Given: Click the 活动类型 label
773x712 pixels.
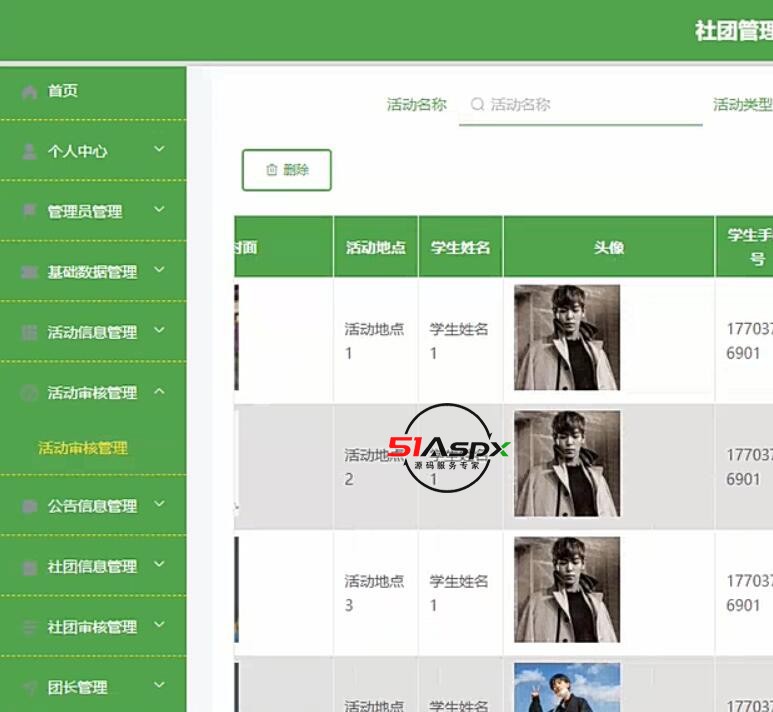Looking at the screenshot, I should coord(742,105).
